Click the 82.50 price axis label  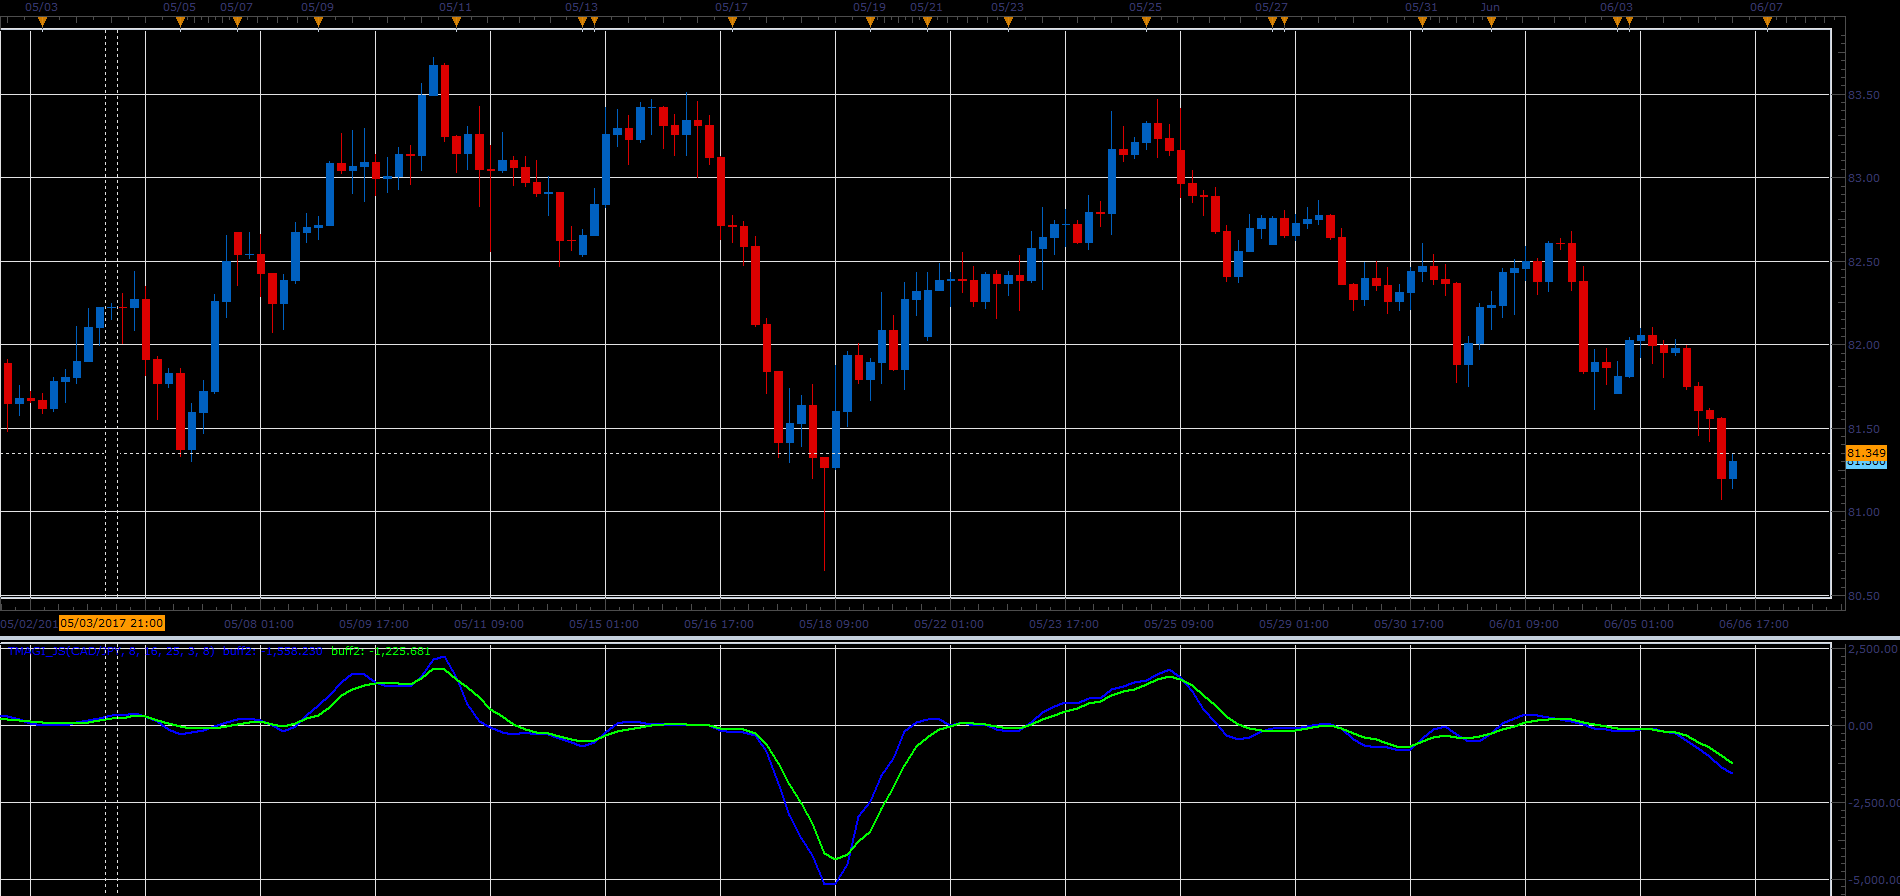(x=1864, y=262)
